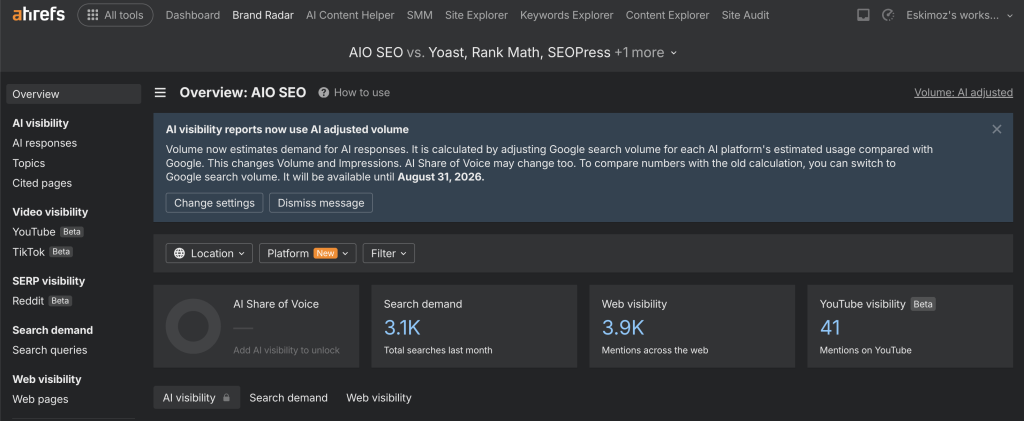Image resolution: width=1024 pixels, height=421 pixels.
Task: Click Total searches last month label
Action: tap(438, 350)
